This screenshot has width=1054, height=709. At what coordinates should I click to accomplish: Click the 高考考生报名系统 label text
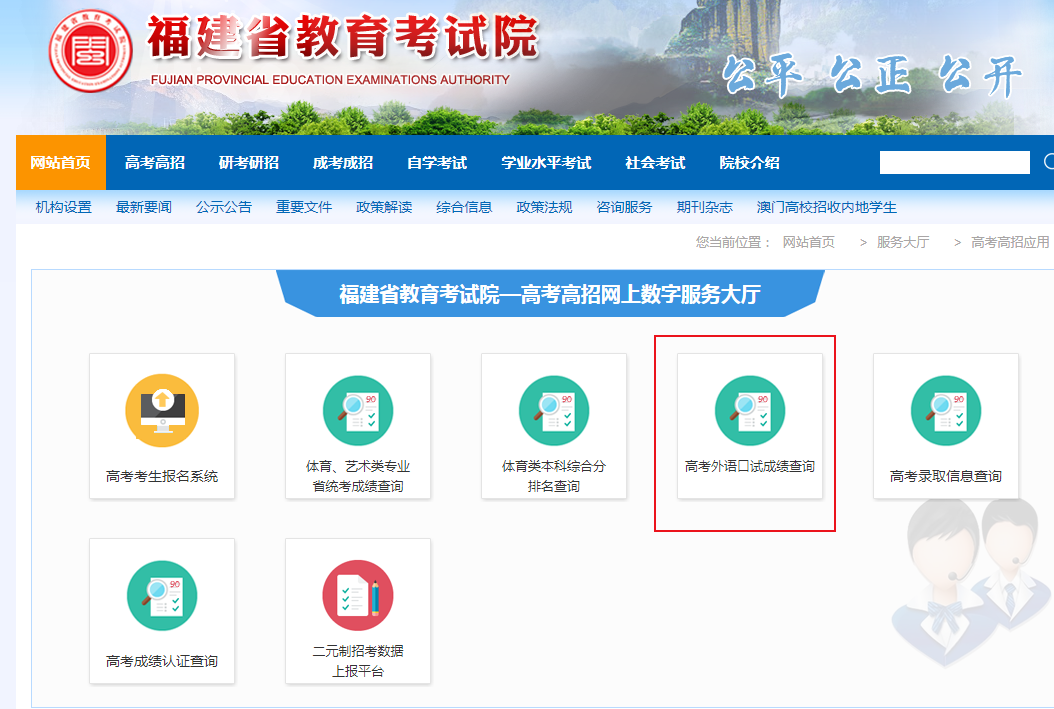[x=162, y=476]
